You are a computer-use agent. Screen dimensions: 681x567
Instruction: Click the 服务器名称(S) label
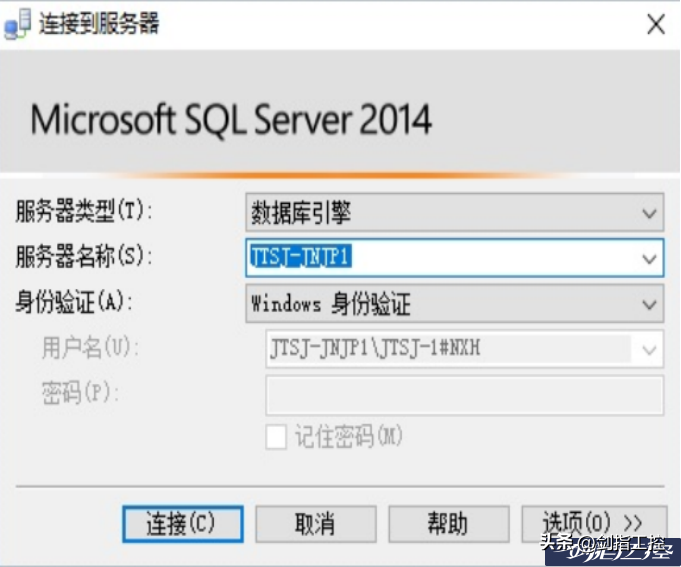pyautogui.click(x=81, y=257)
